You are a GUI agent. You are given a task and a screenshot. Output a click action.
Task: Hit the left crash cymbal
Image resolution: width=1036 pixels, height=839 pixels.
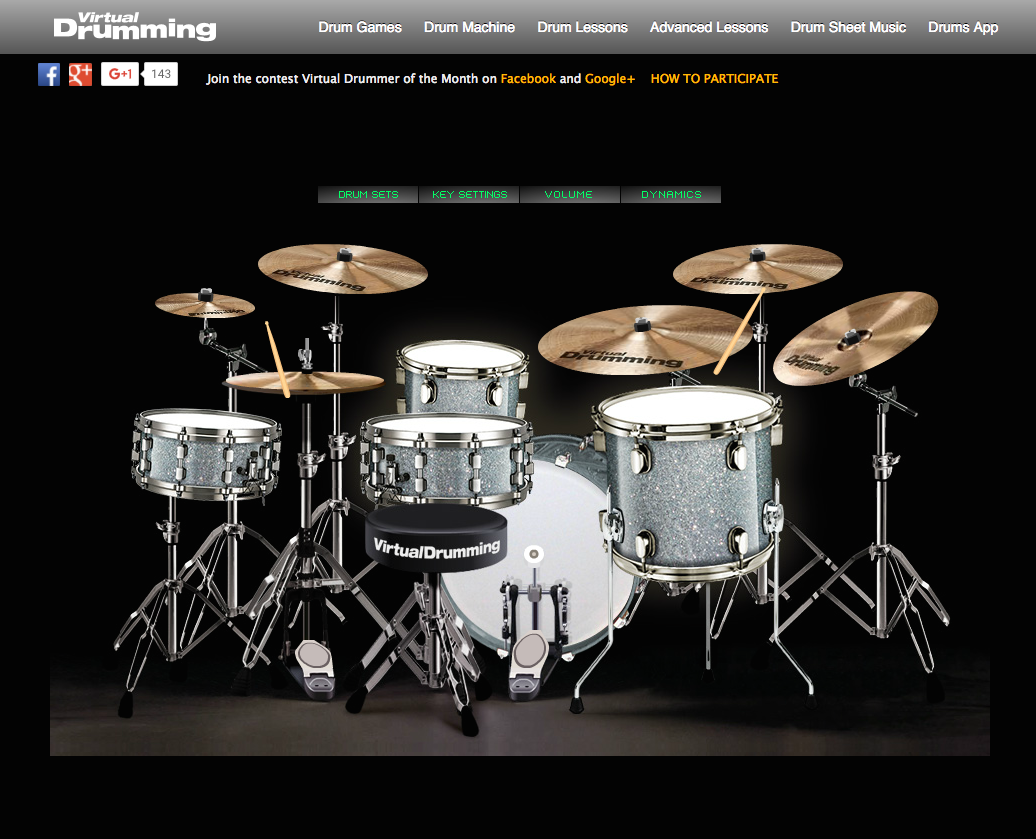342,269
